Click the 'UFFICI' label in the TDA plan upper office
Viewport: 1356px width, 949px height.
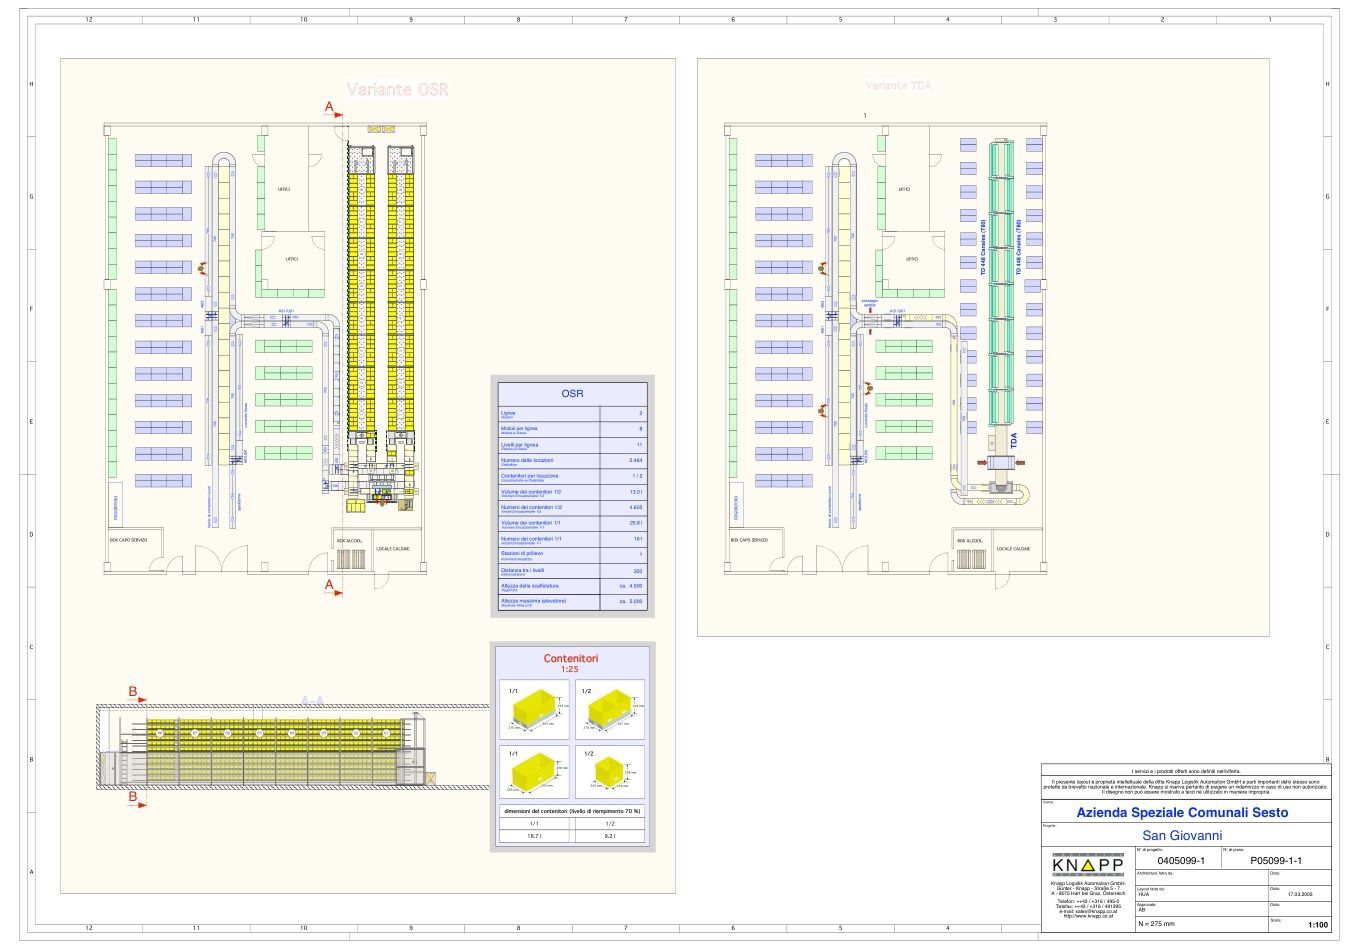coord(904,189)
